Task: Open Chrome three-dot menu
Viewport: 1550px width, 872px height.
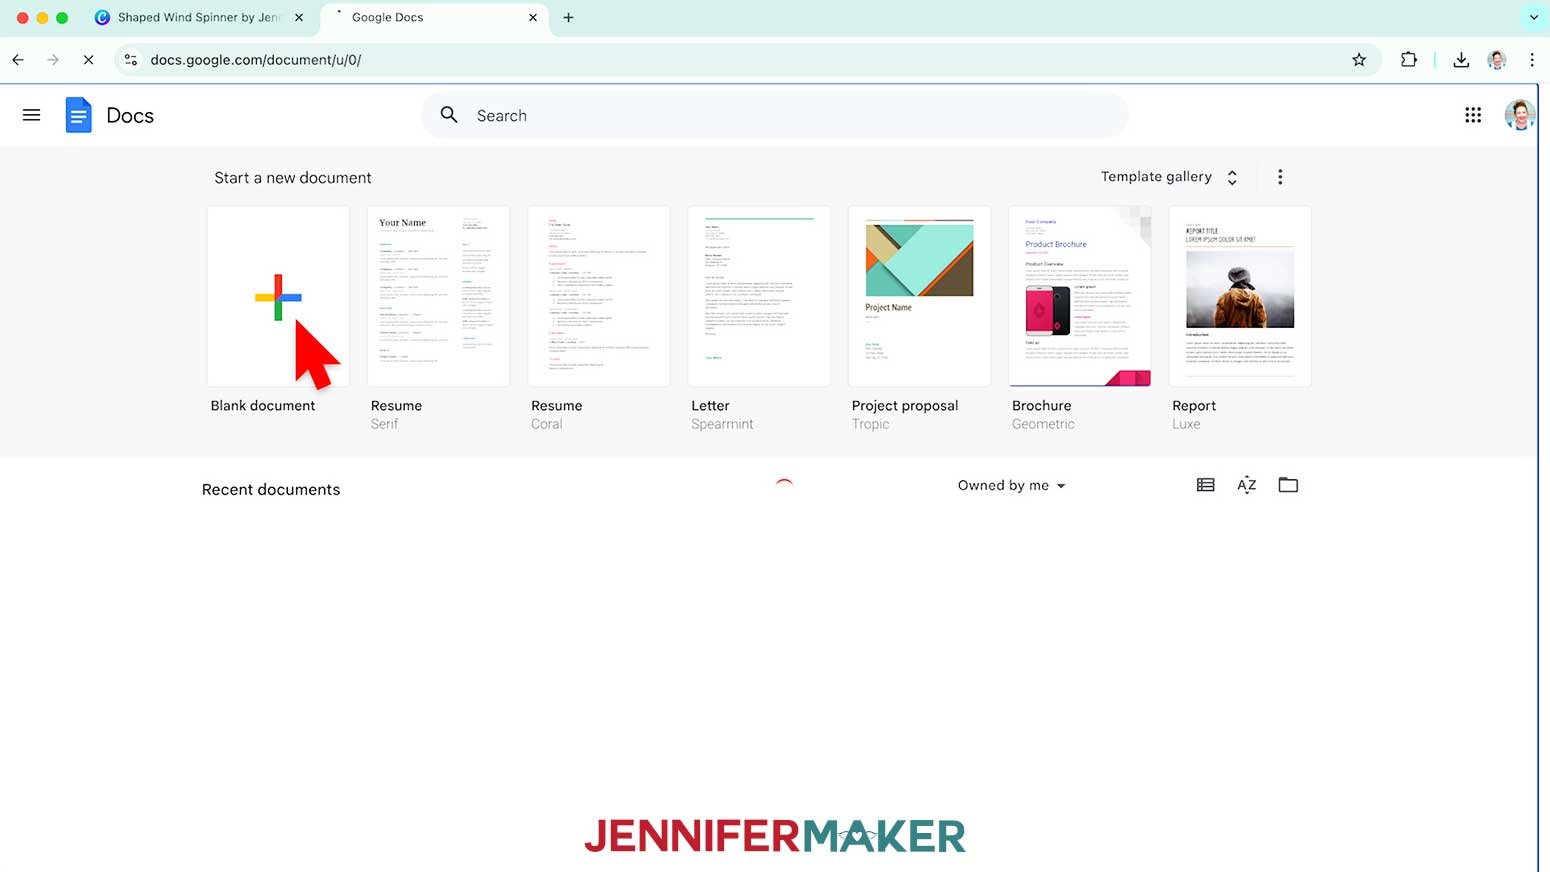Action: pyautogui.click(x=1532, y=60)
